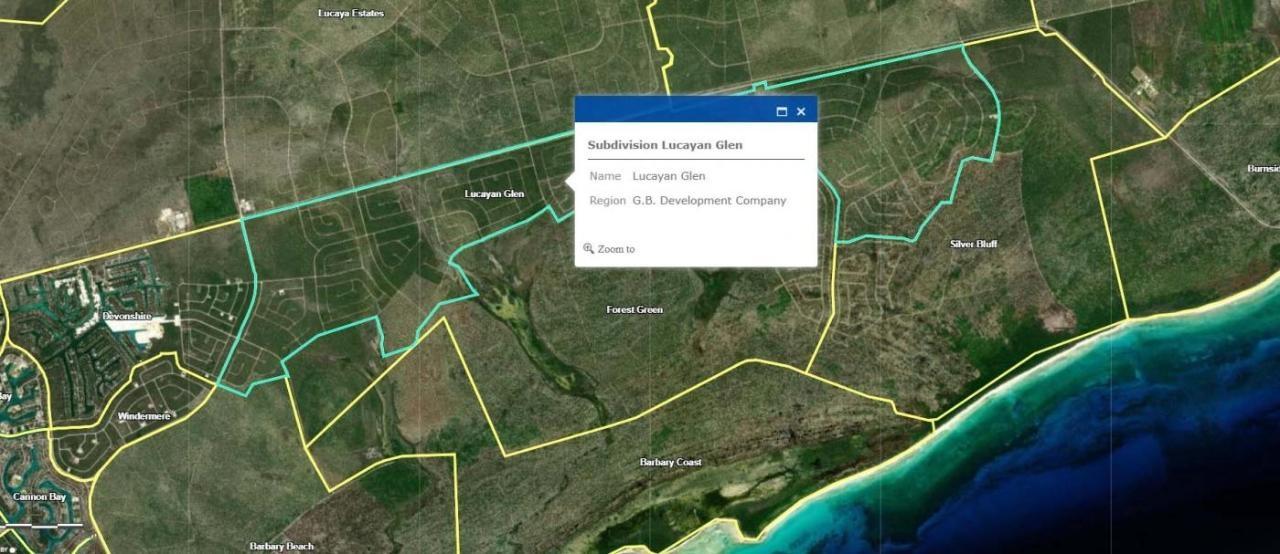Viewport: 1280px width, 554px height.
Task: Click the Barbary Coast label
Action: click(670, 462)
